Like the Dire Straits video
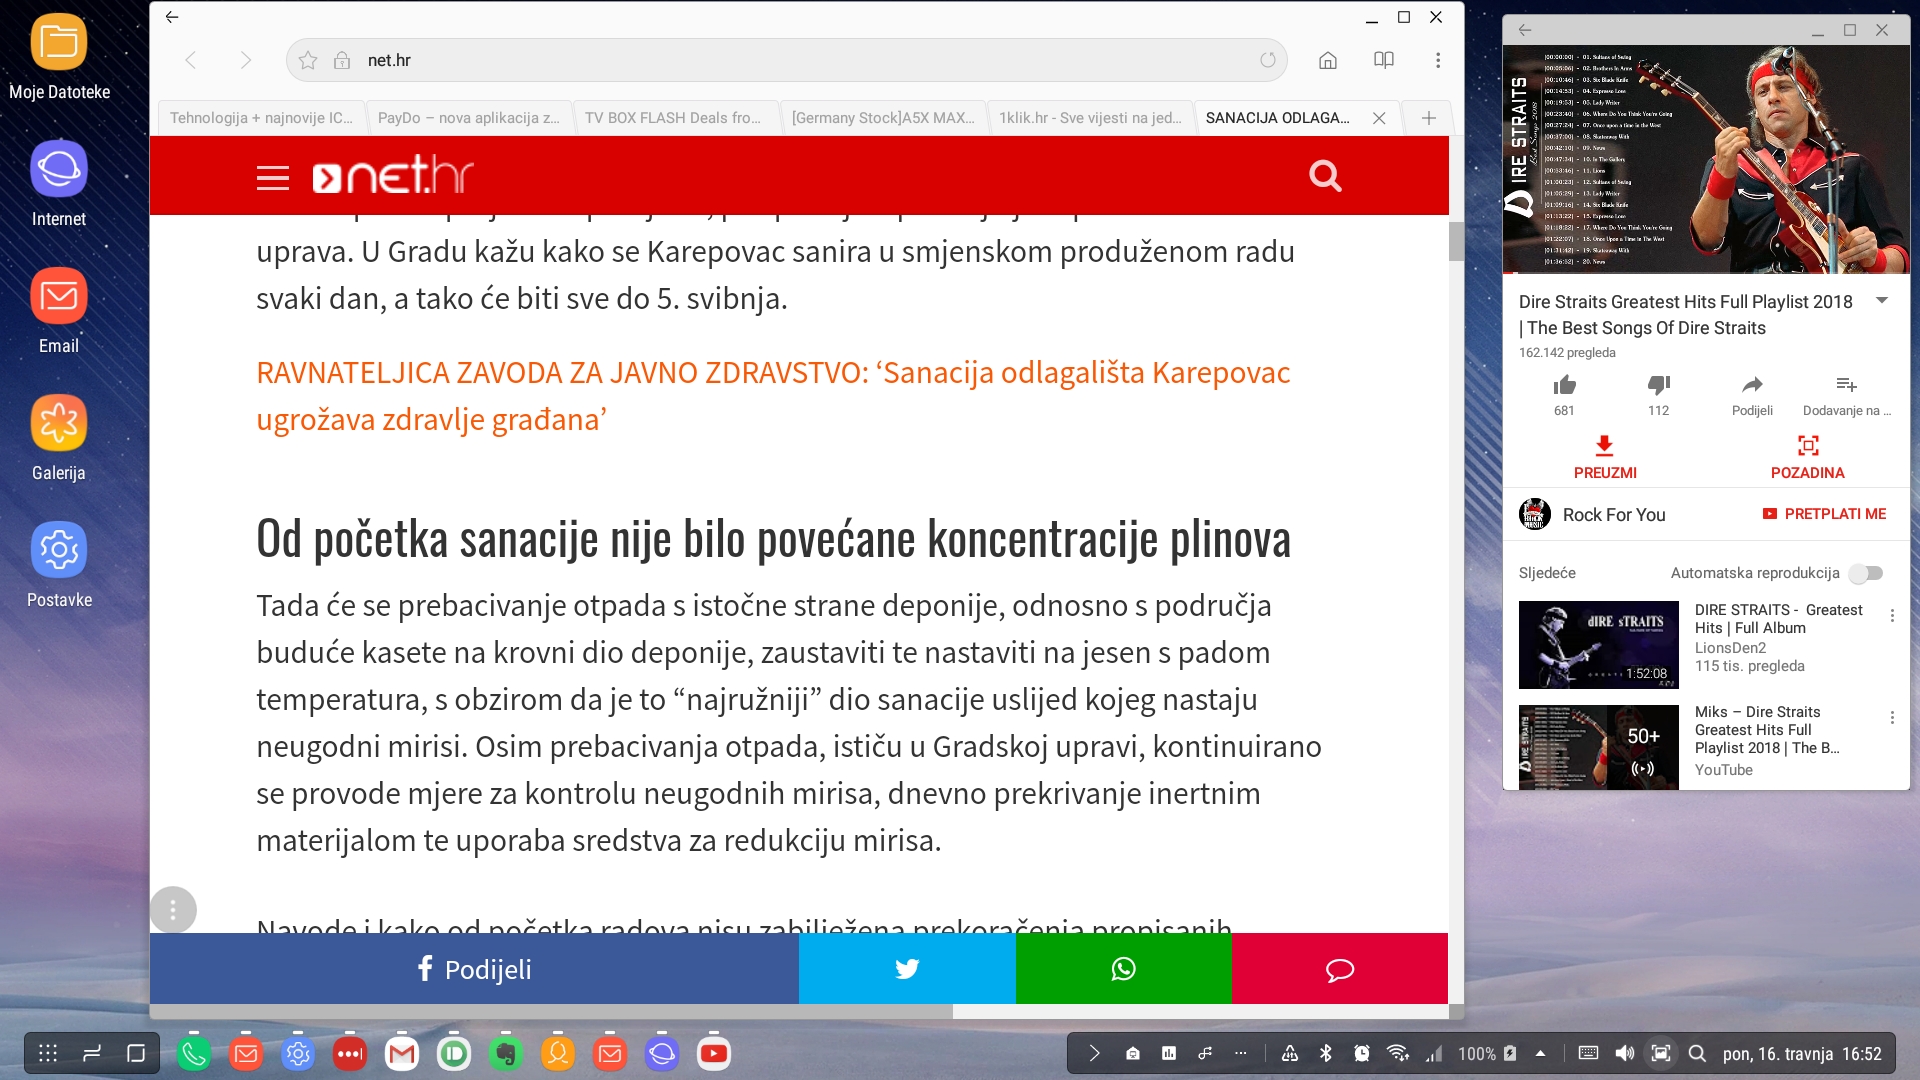This screenshot has width=1920, height=1080. (1564, 386)
